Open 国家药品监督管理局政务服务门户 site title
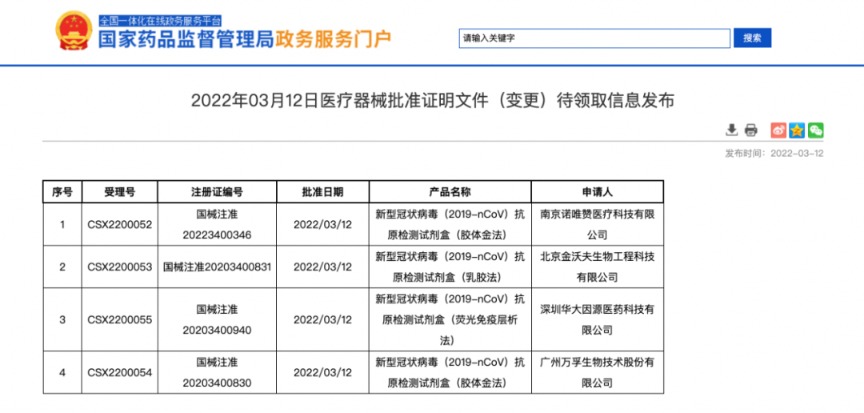Screen dimensions: 864x413 pyautogui.click(x=245, y=39)
